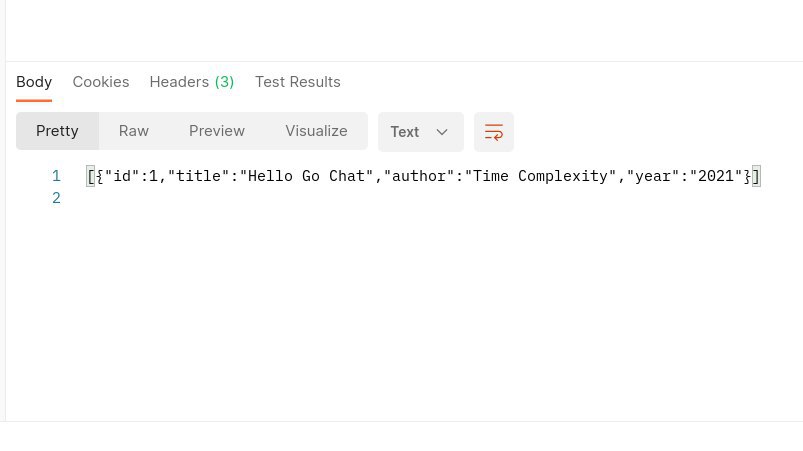
Task: Select the Pretty view mode
Action: pyautogui.click(x=57, y=131)
